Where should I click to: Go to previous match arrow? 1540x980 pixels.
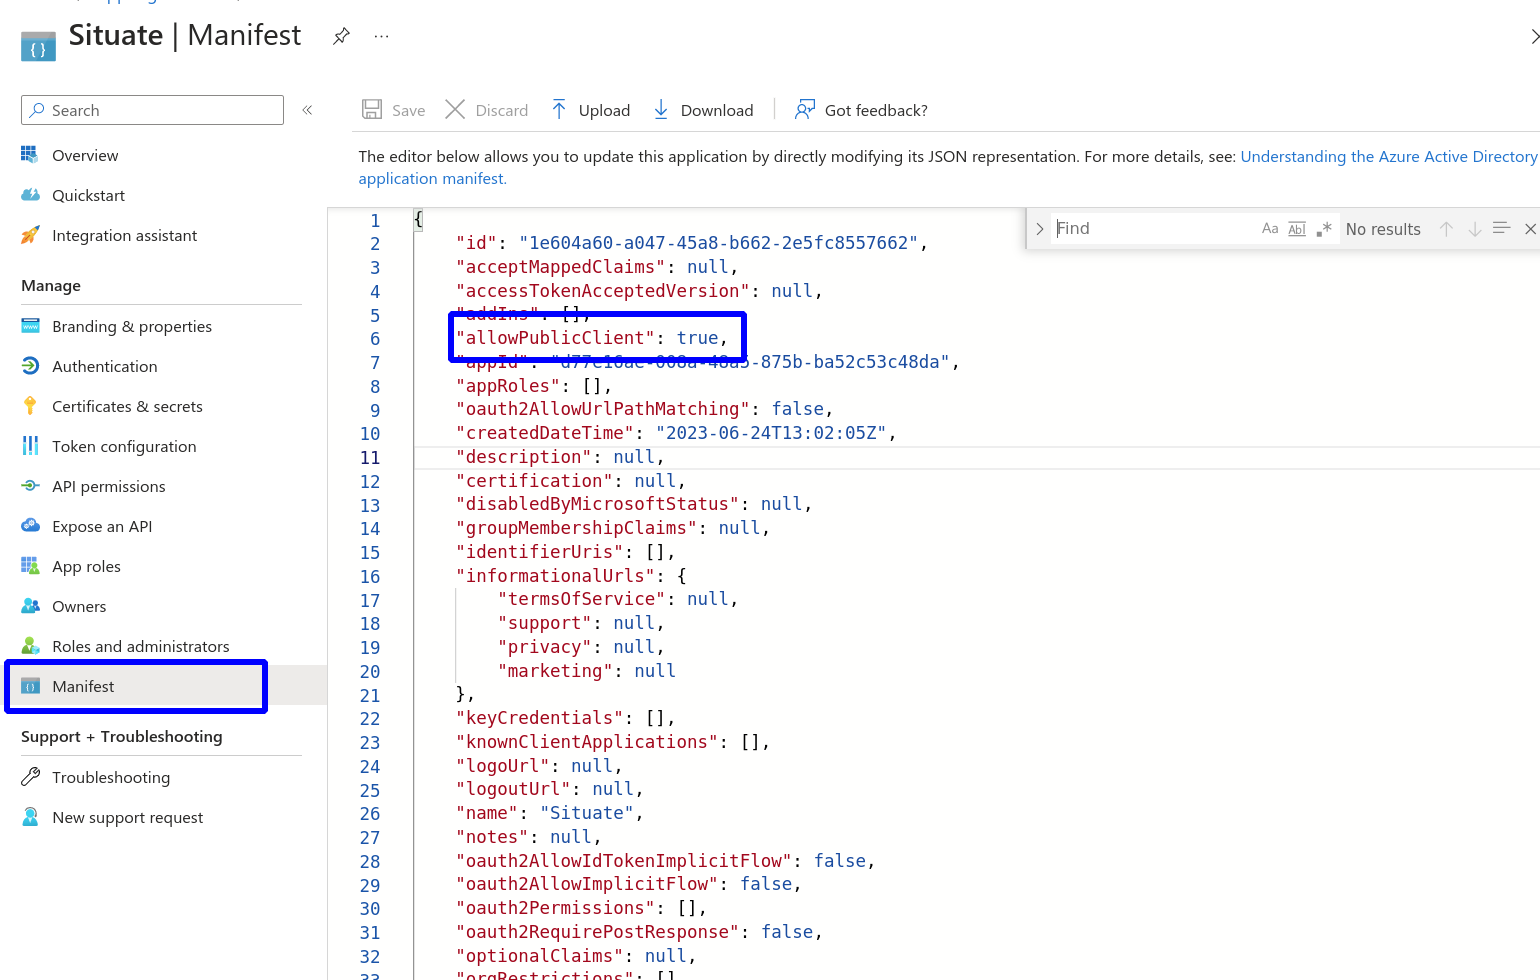tap(1446, 229)
